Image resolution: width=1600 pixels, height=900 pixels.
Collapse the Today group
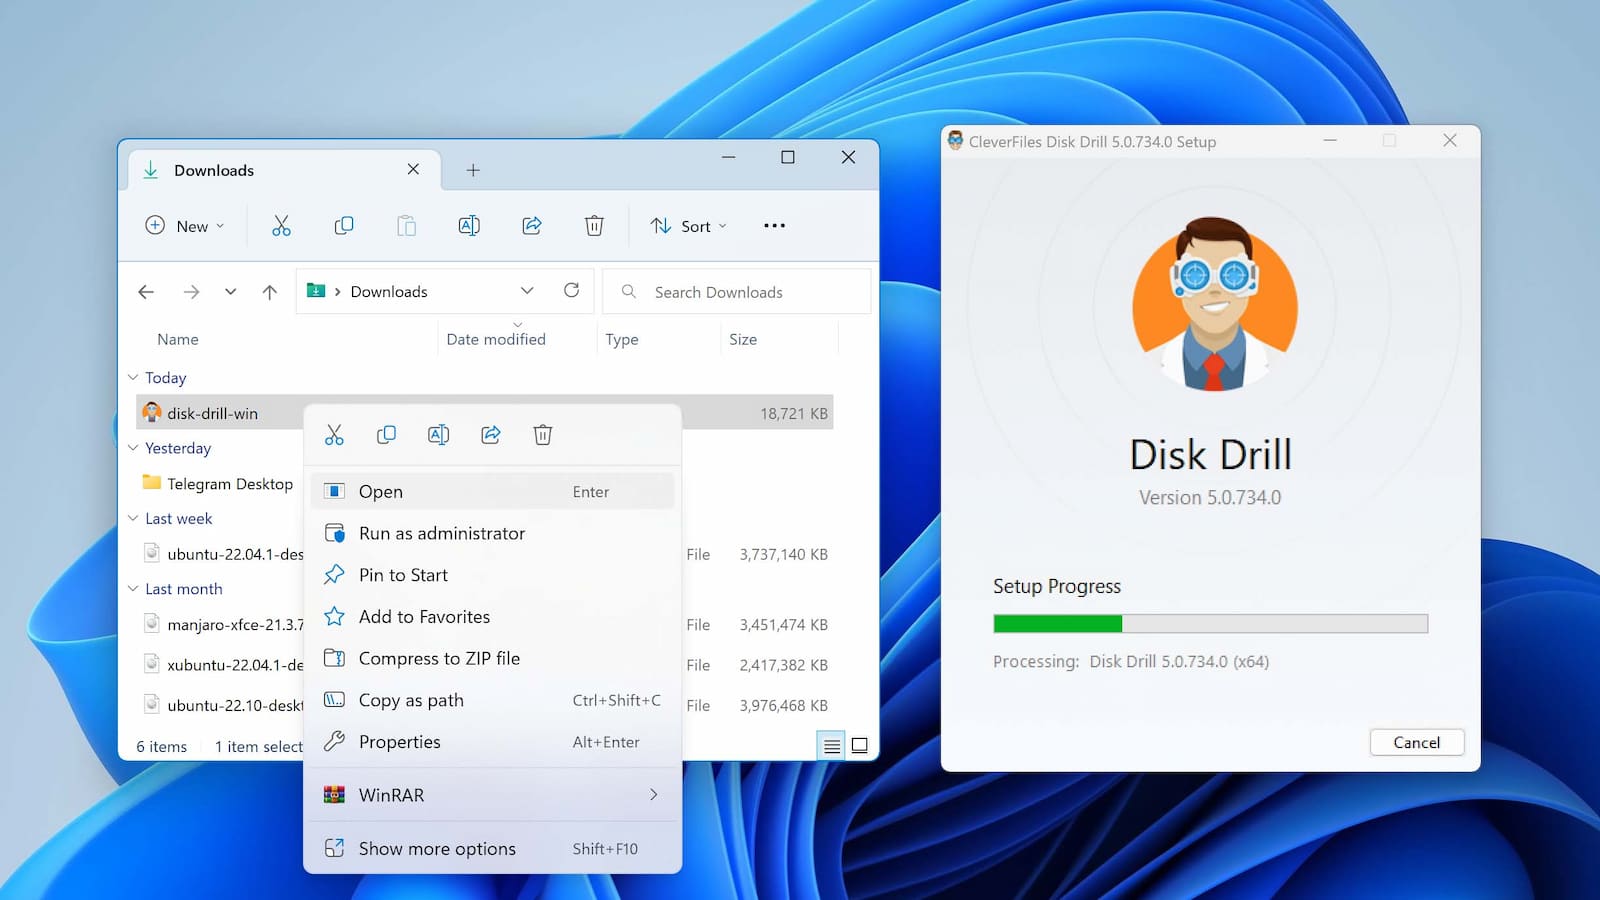point(133,378)
